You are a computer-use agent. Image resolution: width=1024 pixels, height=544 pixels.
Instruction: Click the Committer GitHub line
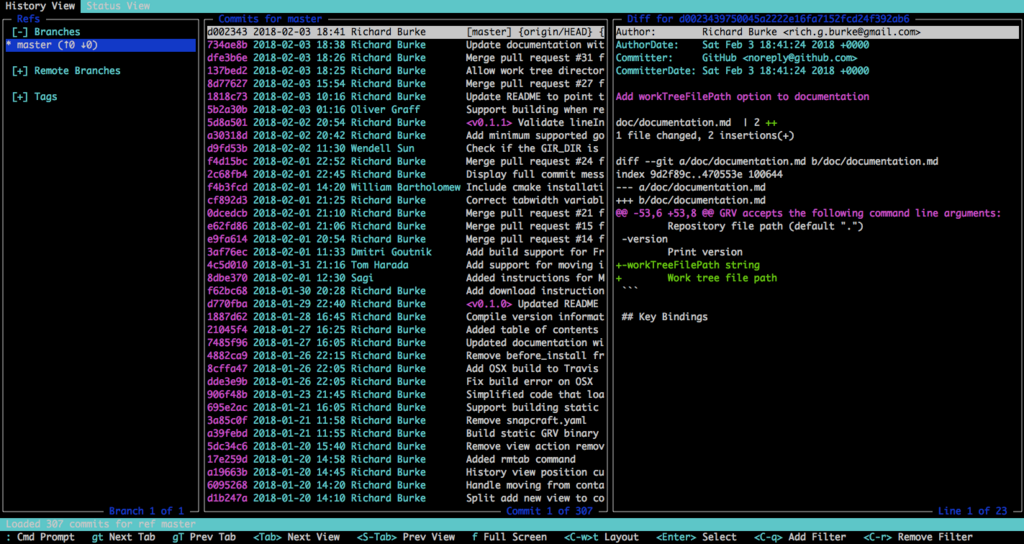click(x=737, y=58)
